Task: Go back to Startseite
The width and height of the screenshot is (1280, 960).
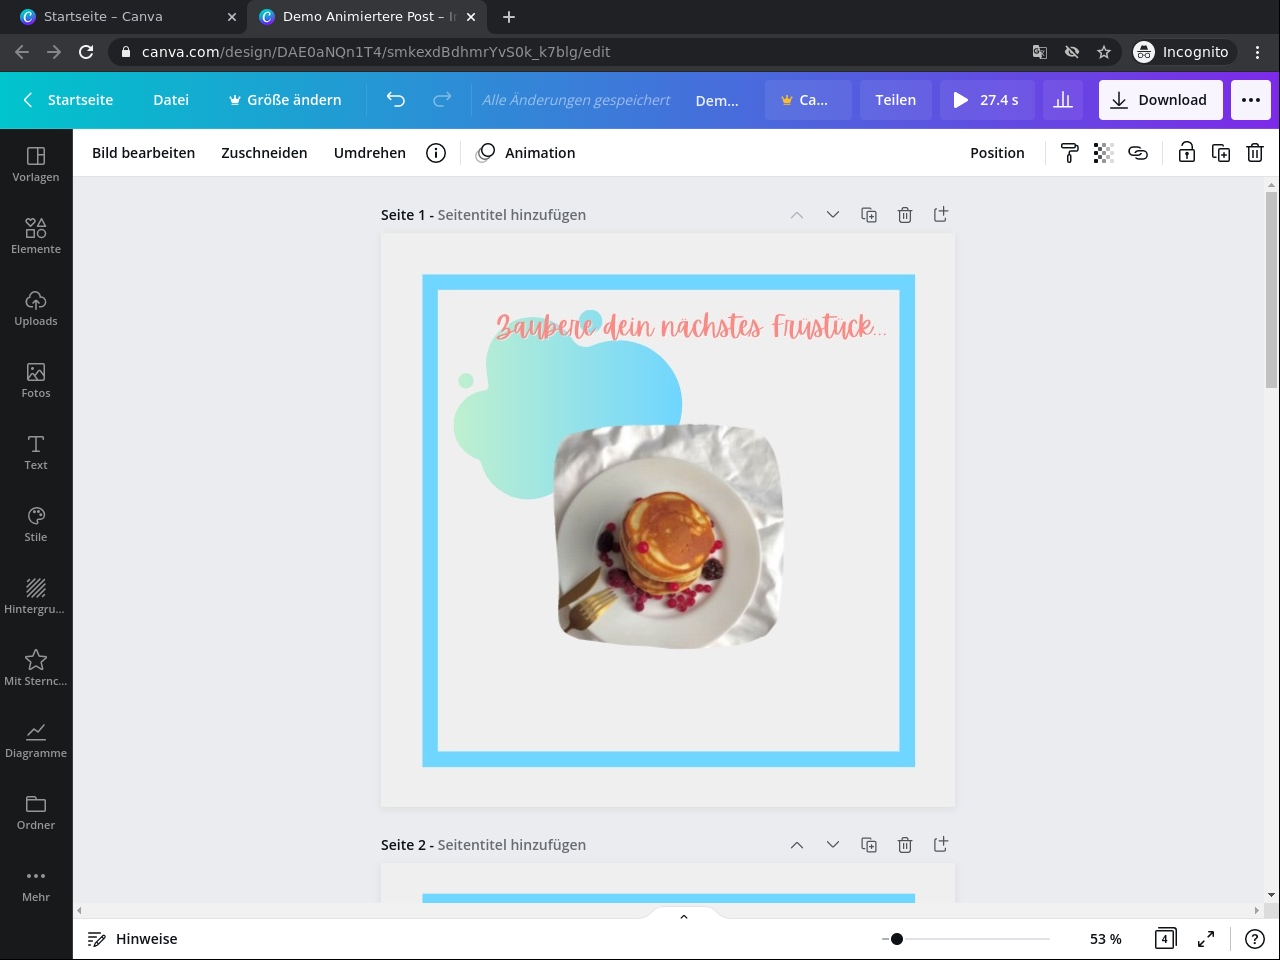Action: (x=68, y=100)
